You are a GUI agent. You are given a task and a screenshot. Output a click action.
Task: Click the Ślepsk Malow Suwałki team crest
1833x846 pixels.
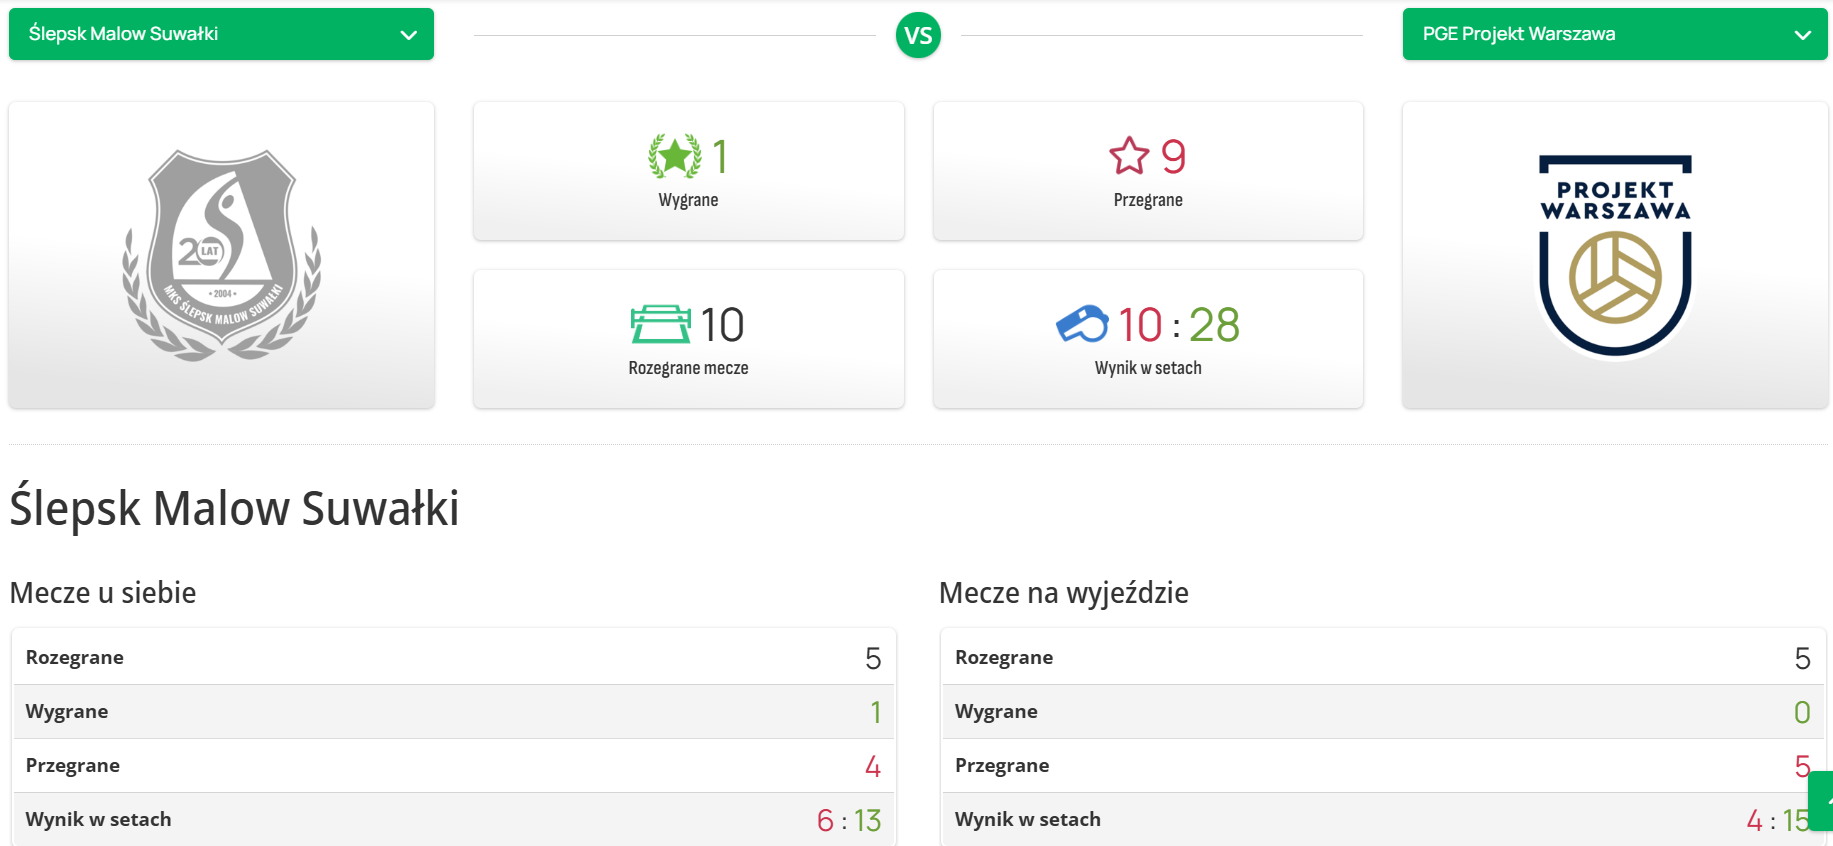point(221,255)
